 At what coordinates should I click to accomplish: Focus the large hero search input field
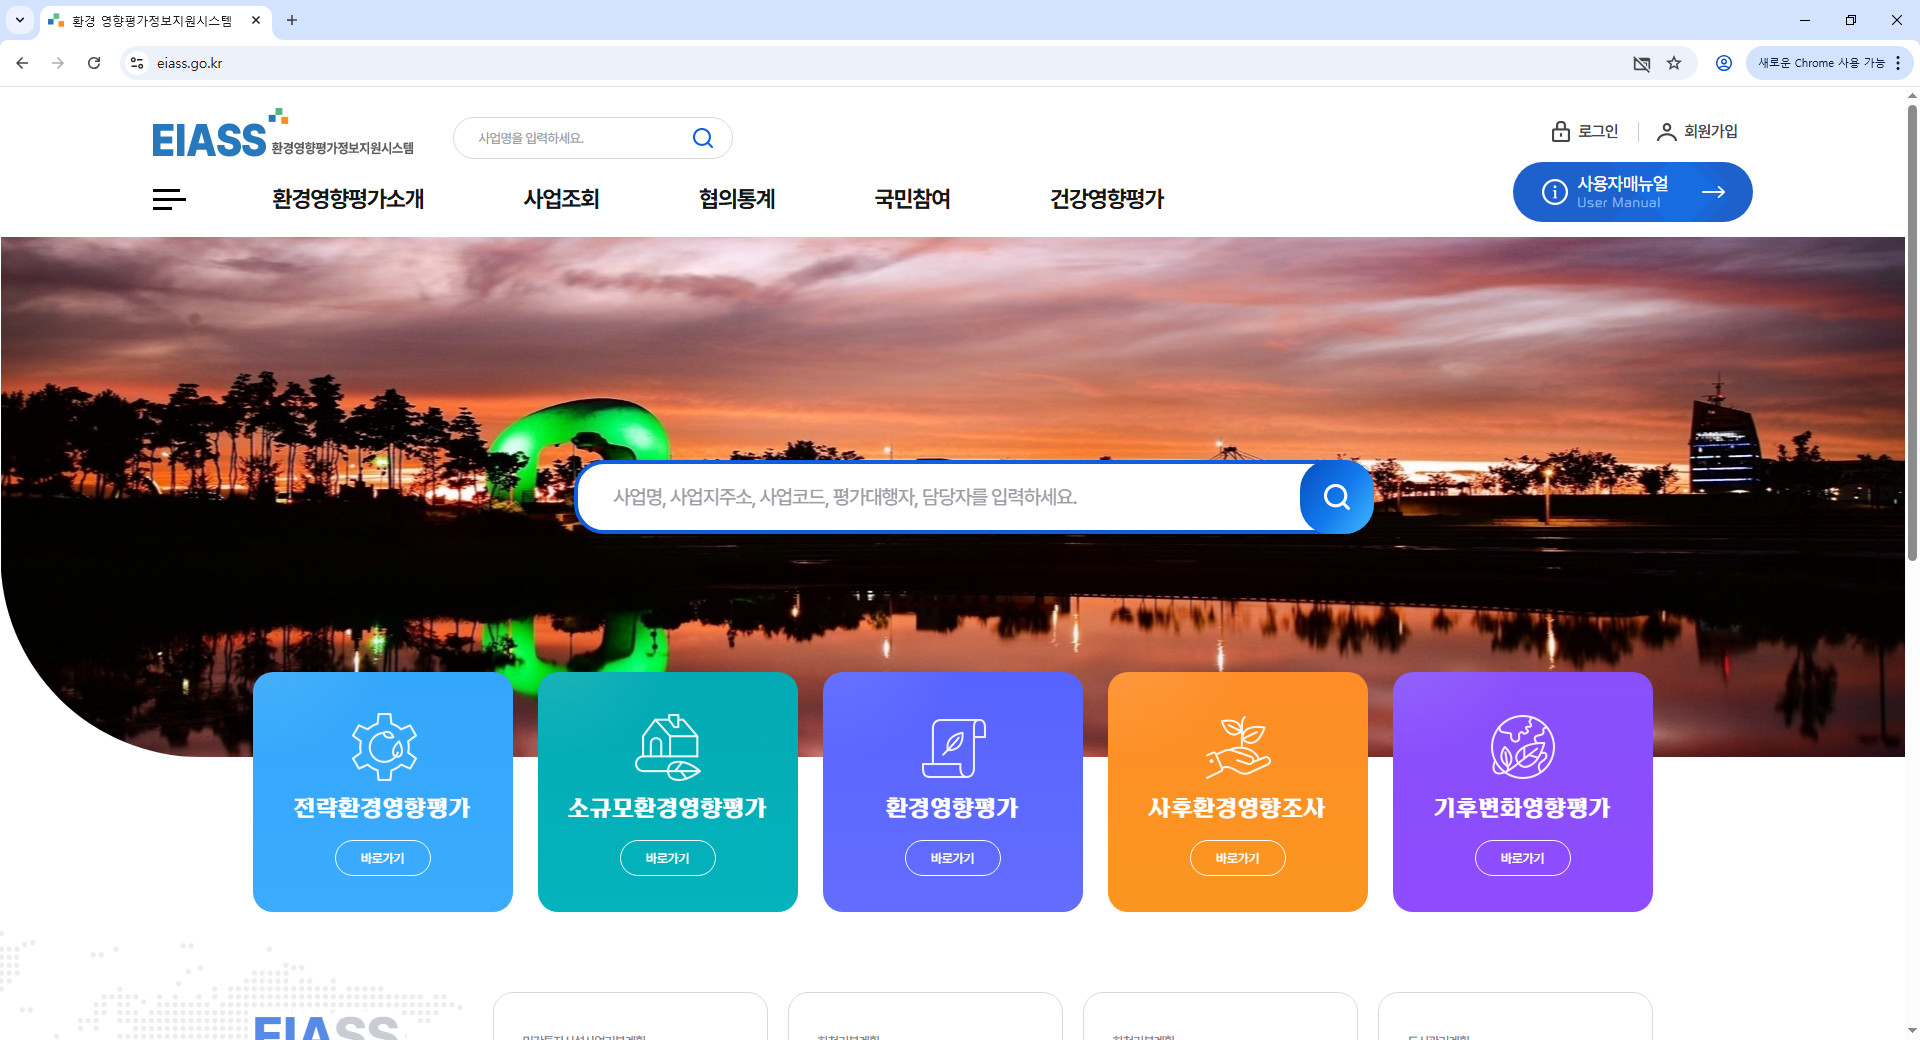click(x=940, y=497)
